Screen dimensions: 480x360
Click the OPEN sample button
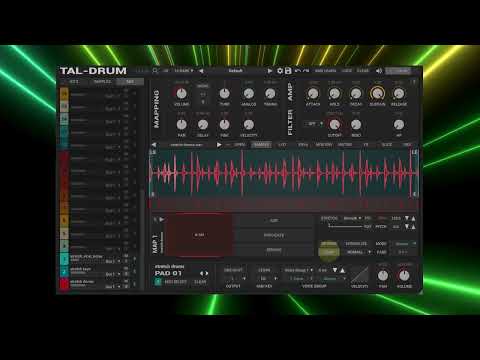coord(240,145)
